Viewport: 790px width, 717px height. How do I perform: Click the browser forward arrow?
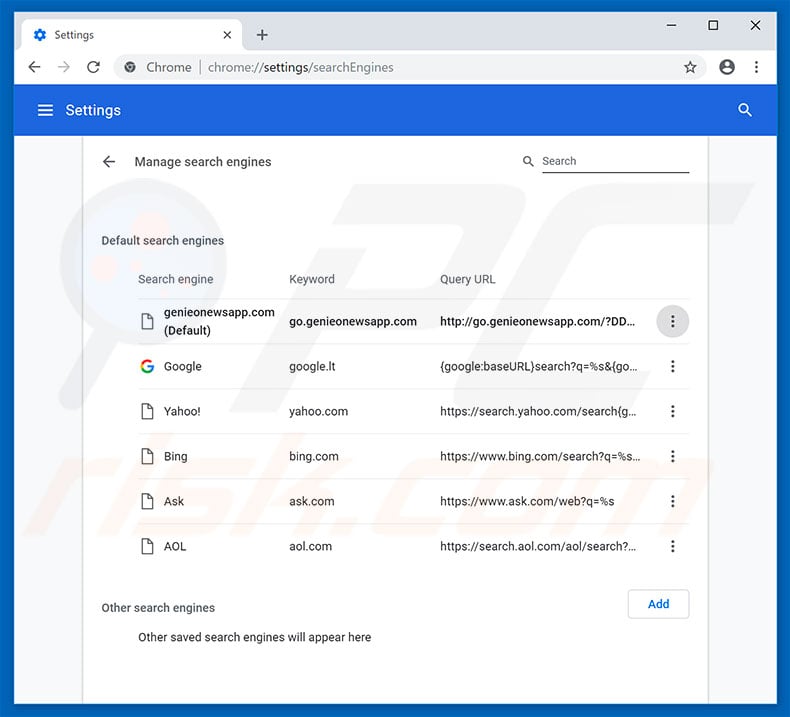63,67
